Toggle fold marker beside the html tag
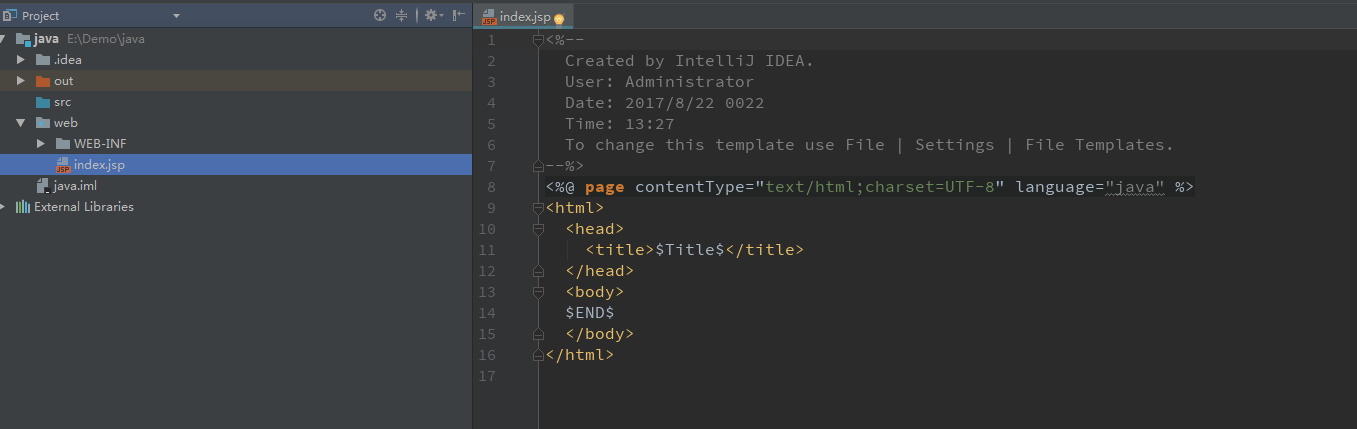Viewport: 1357px width, 429px height. [x=538, y=208]
